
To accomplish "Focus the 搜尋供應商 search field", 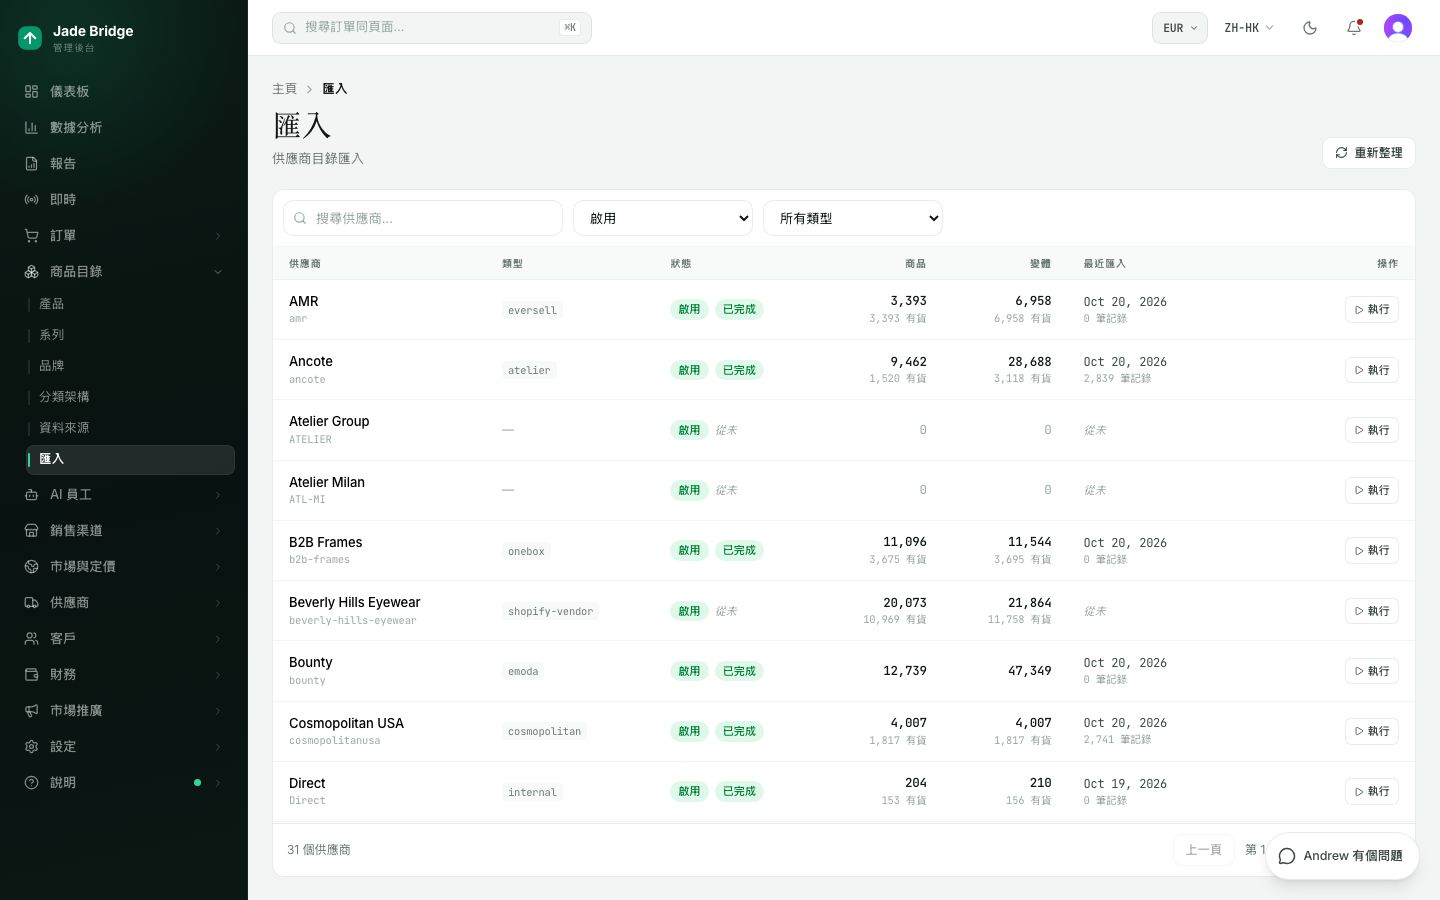I will (423, 218).
